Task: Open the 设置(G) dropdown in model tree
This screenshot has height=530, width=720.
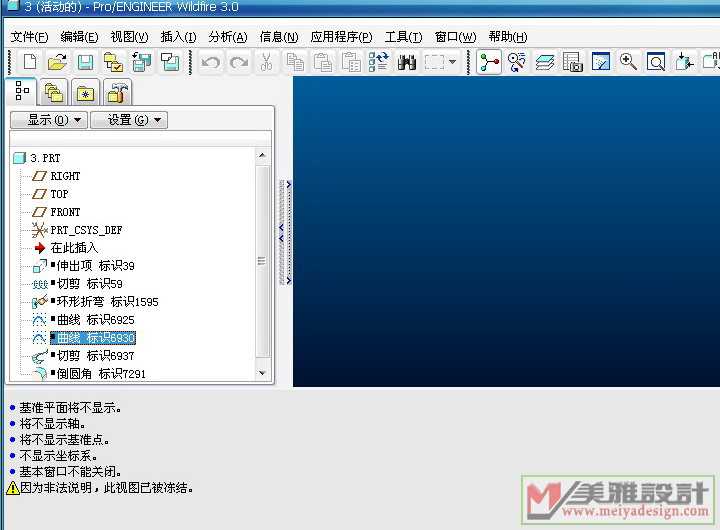Action: tap(129, 120)
